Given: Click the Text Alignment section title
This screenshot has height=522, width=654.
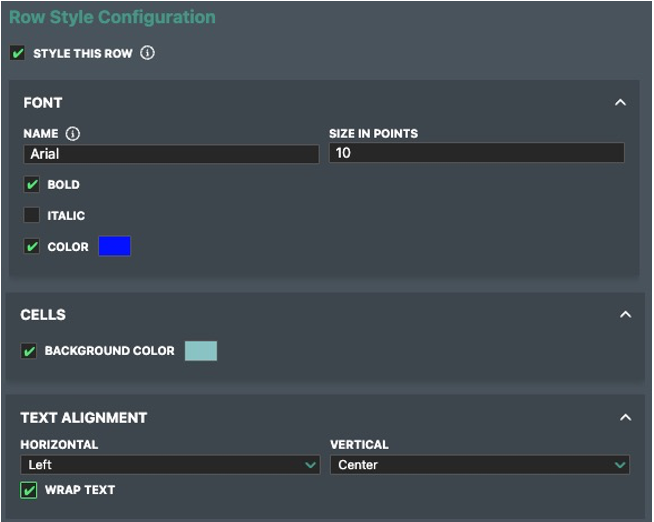Looking at the screenshot, I should click(84, 418).
